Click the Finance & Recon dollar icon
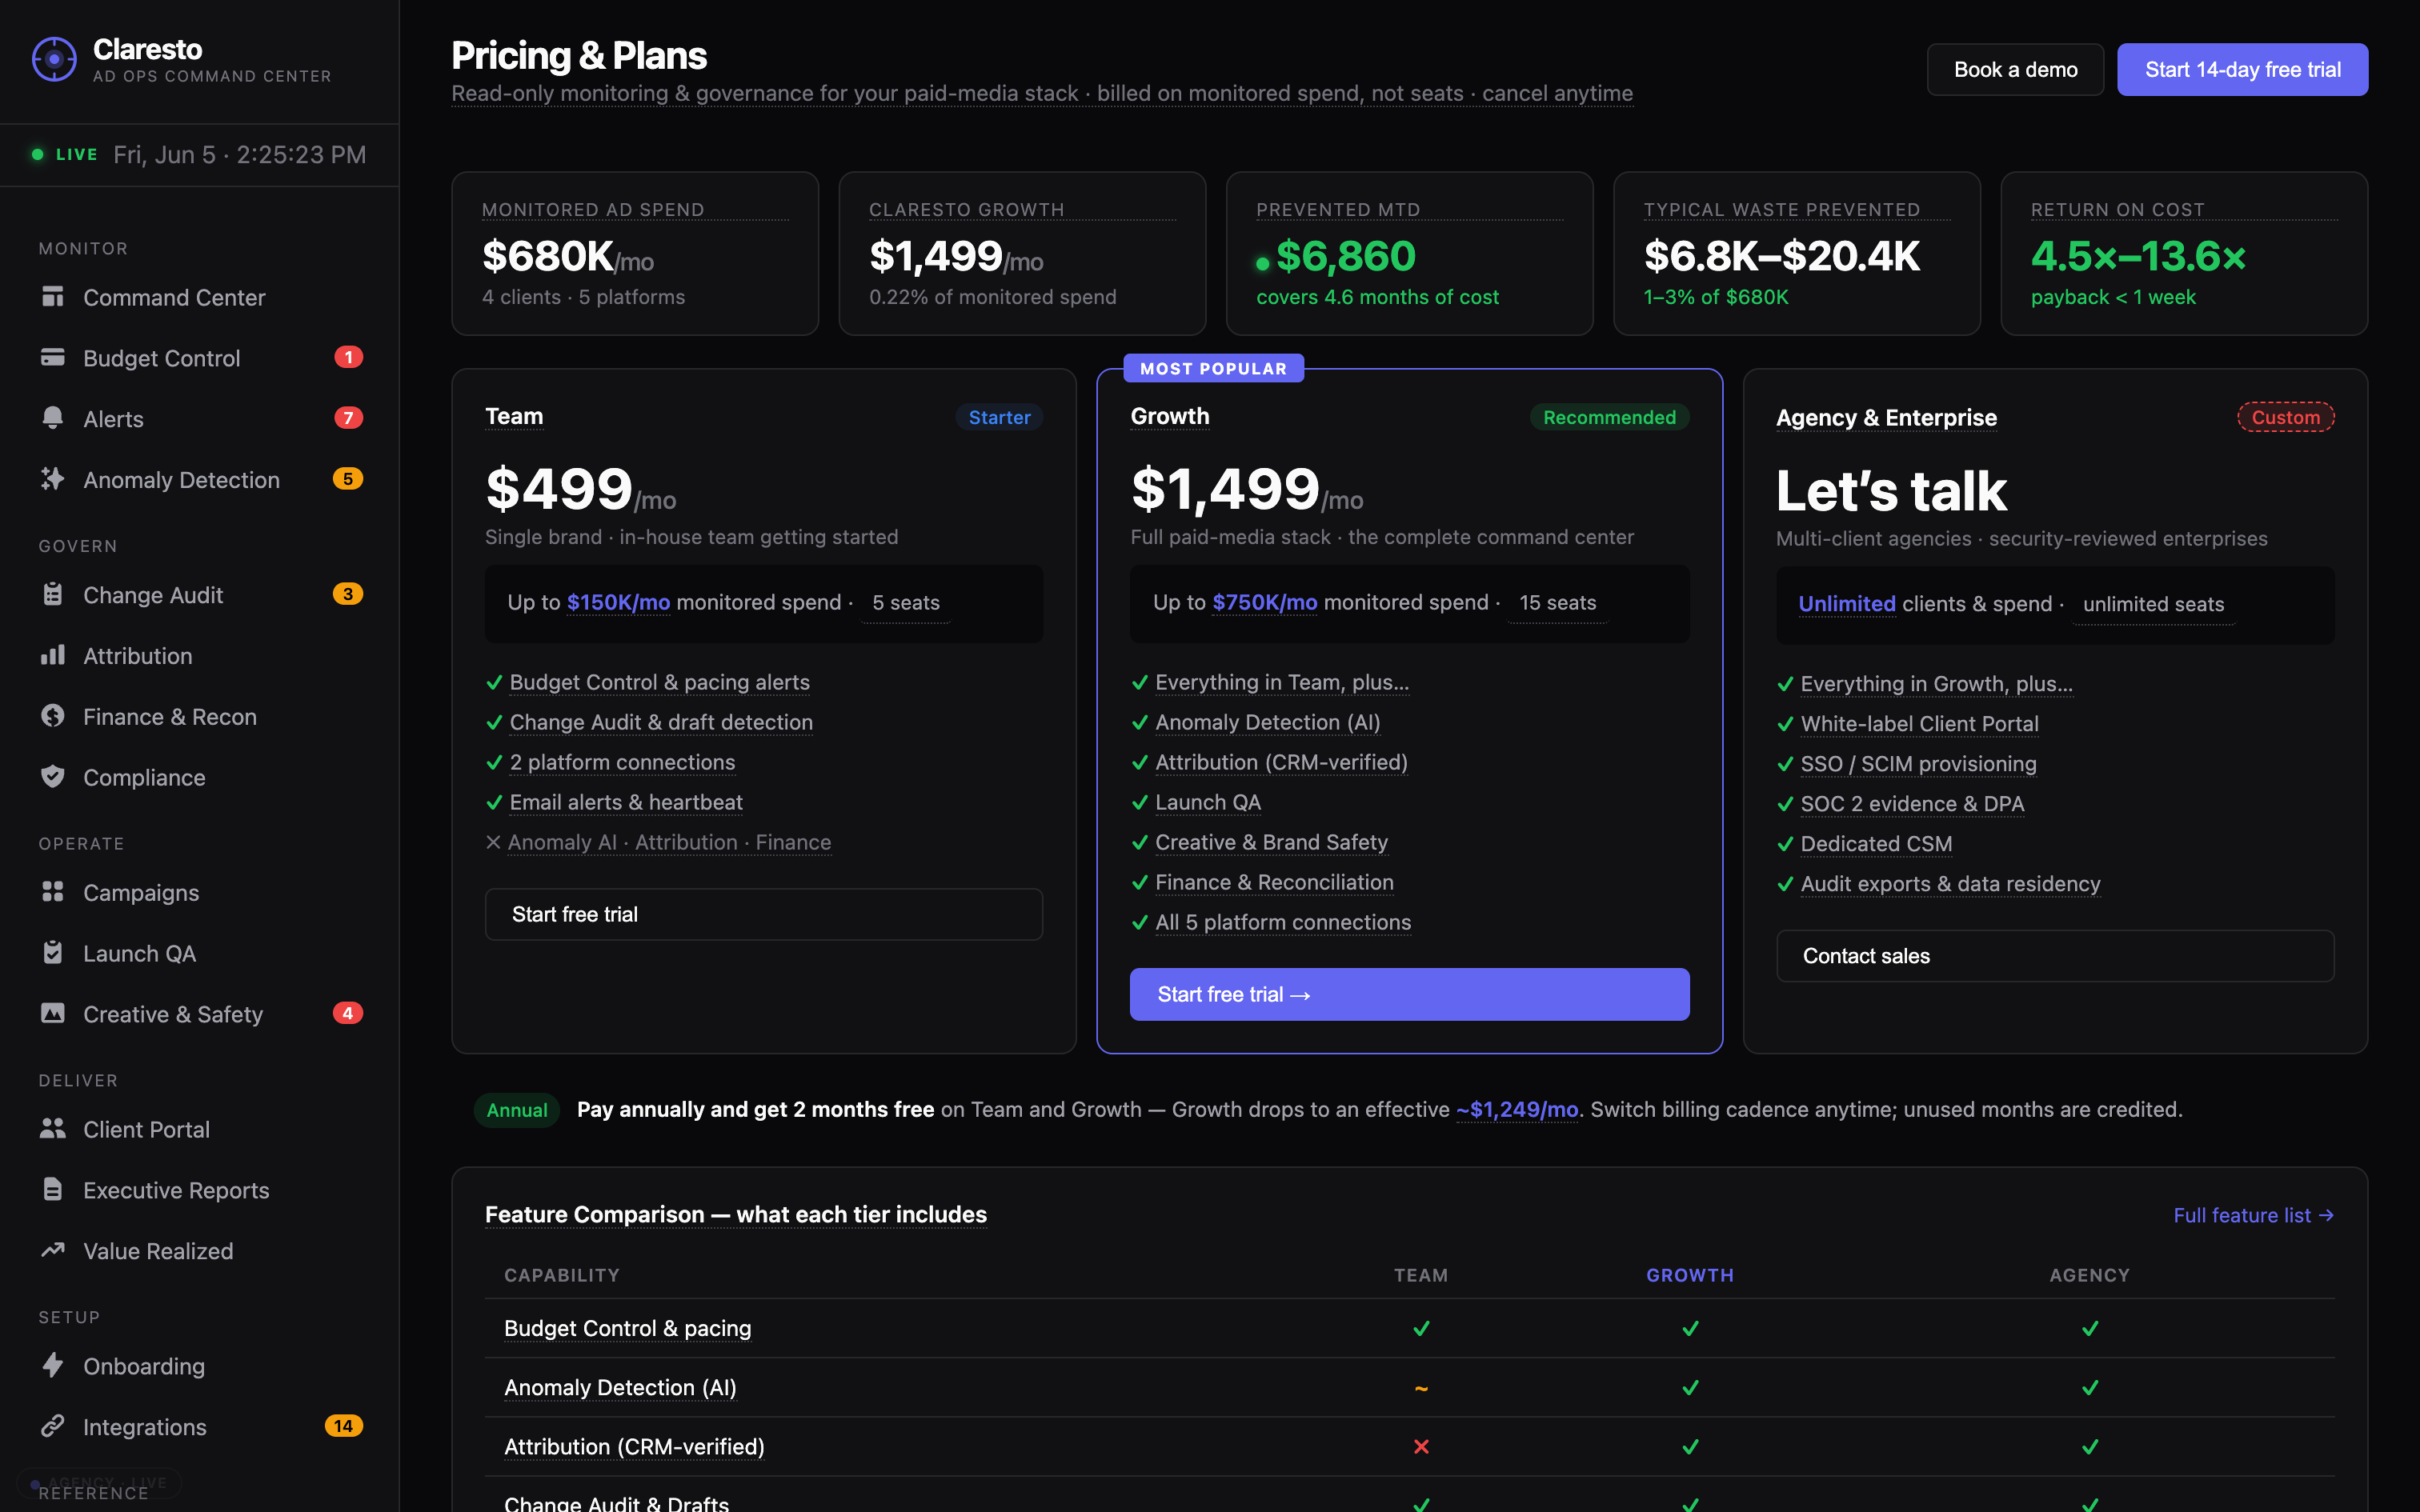 53,716
